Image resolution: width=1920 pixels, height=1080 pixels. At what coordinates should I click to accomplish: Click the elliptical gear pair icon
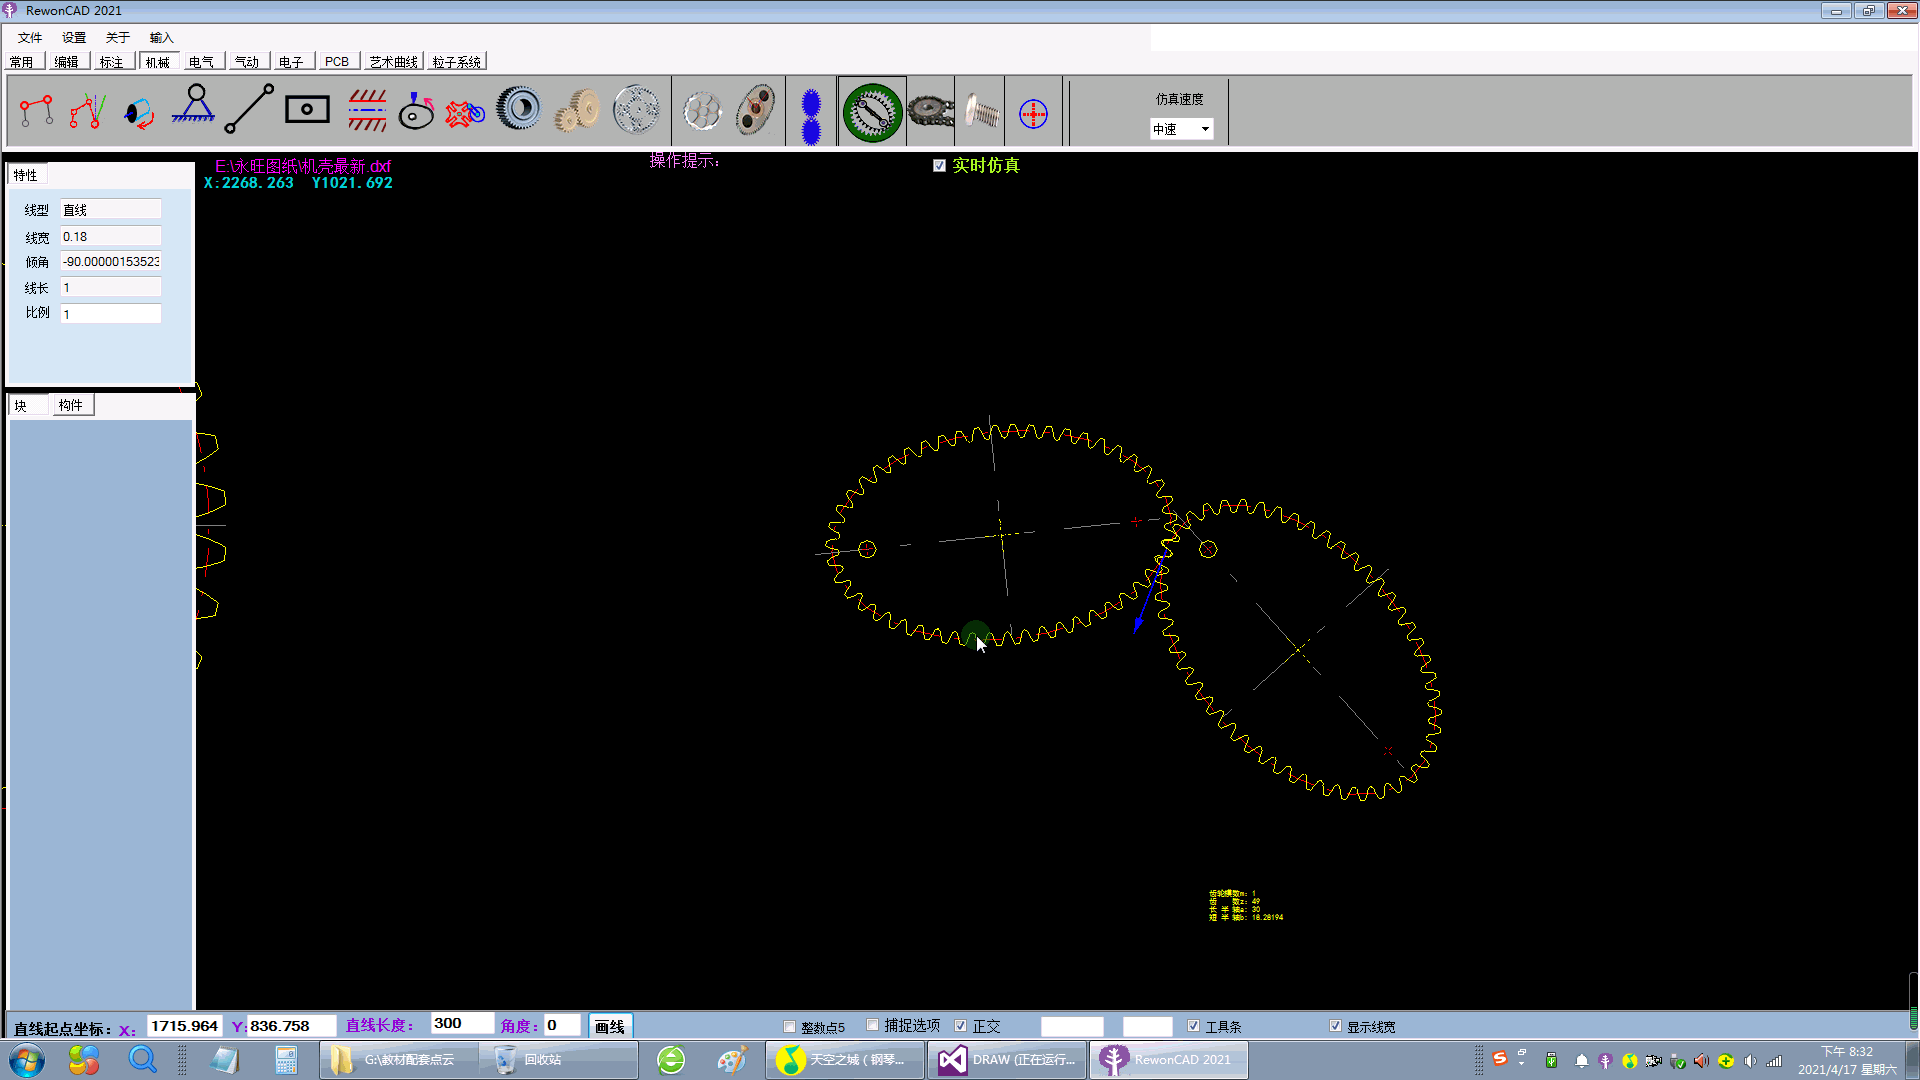click(x=755, y=110)
